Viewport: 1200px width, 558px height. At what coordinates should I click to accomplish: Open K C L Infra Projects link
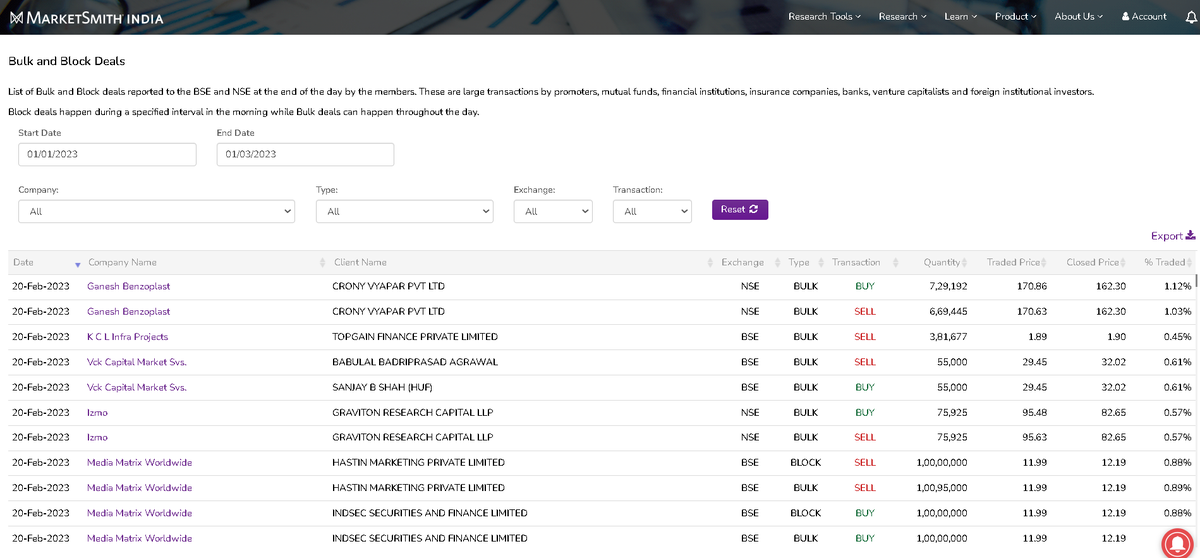[x=127, y=337]
